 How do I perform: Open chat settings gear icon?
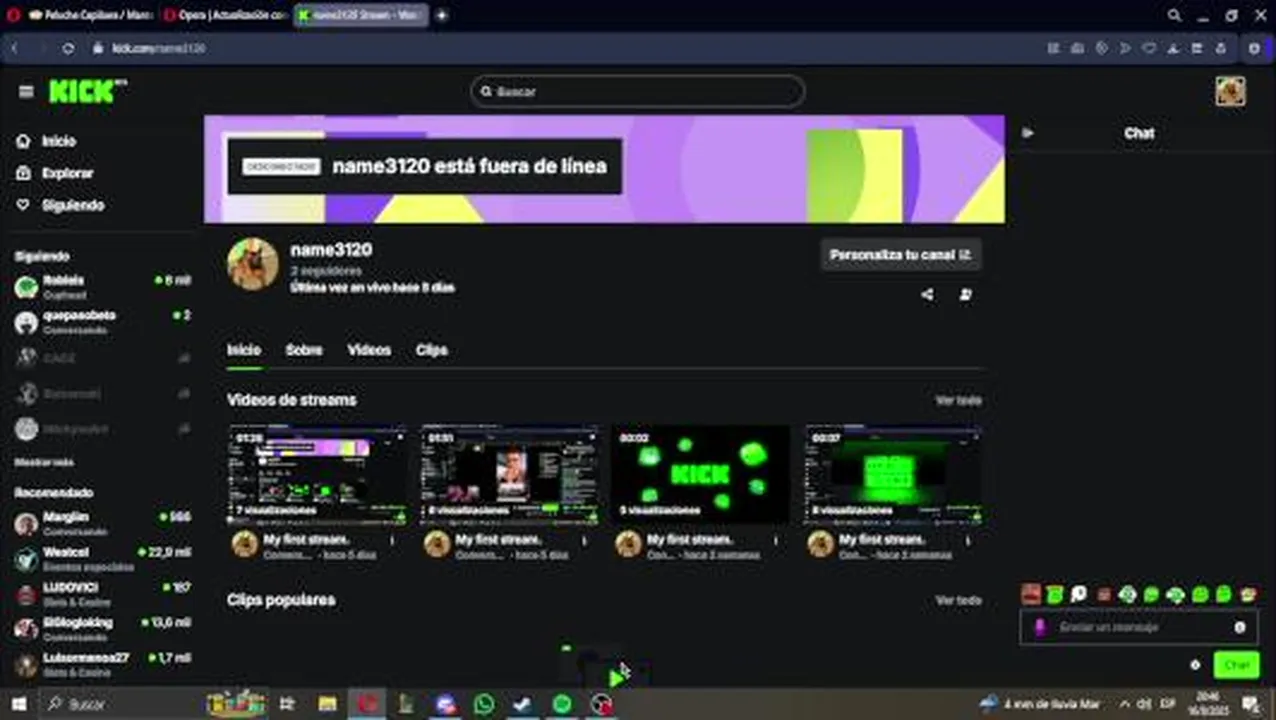point(1195,665)
